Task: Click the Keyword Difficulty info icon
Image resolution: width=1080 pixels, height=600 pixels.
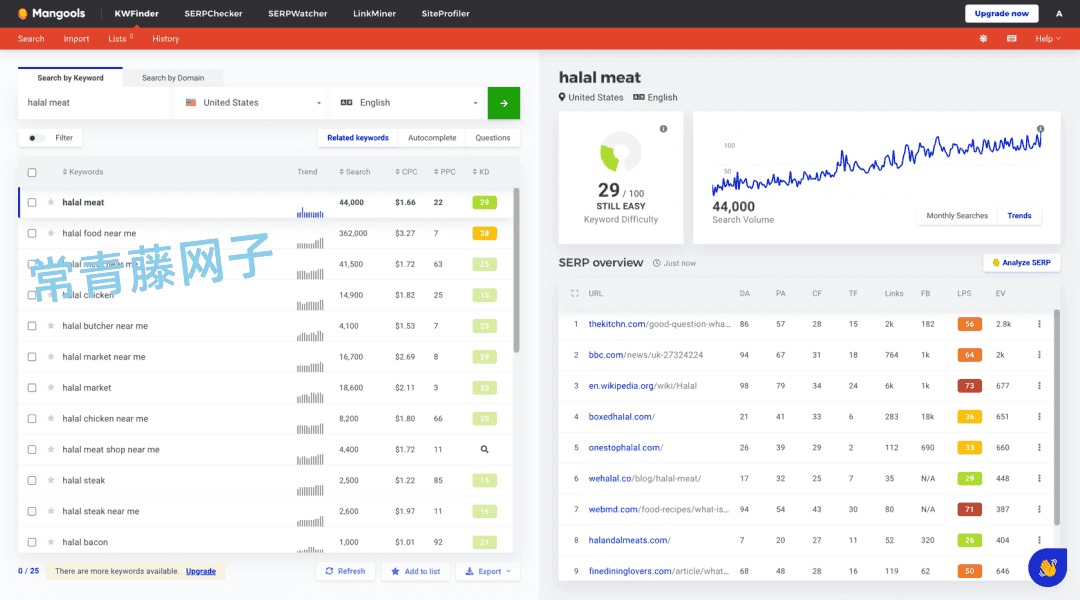Action: 663,129
